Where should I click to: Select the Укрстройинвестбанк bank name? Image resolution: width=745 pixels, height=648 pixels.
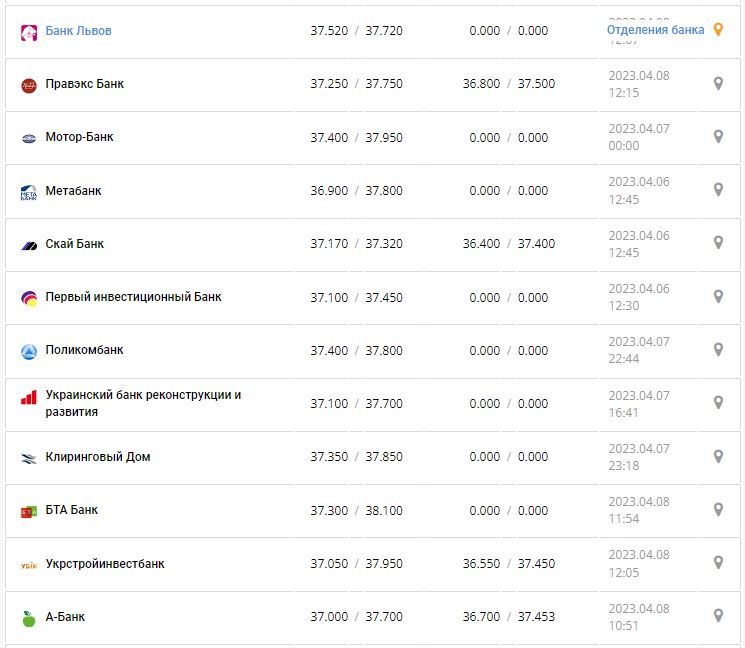click(x=105, y=564)
